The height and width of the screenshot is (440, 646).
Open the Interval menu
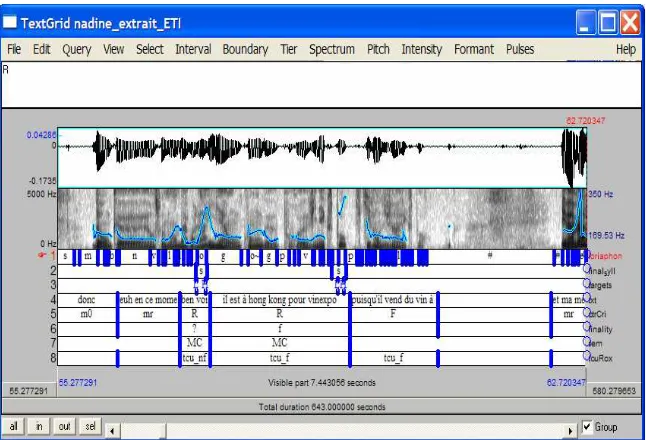[193, 49]
